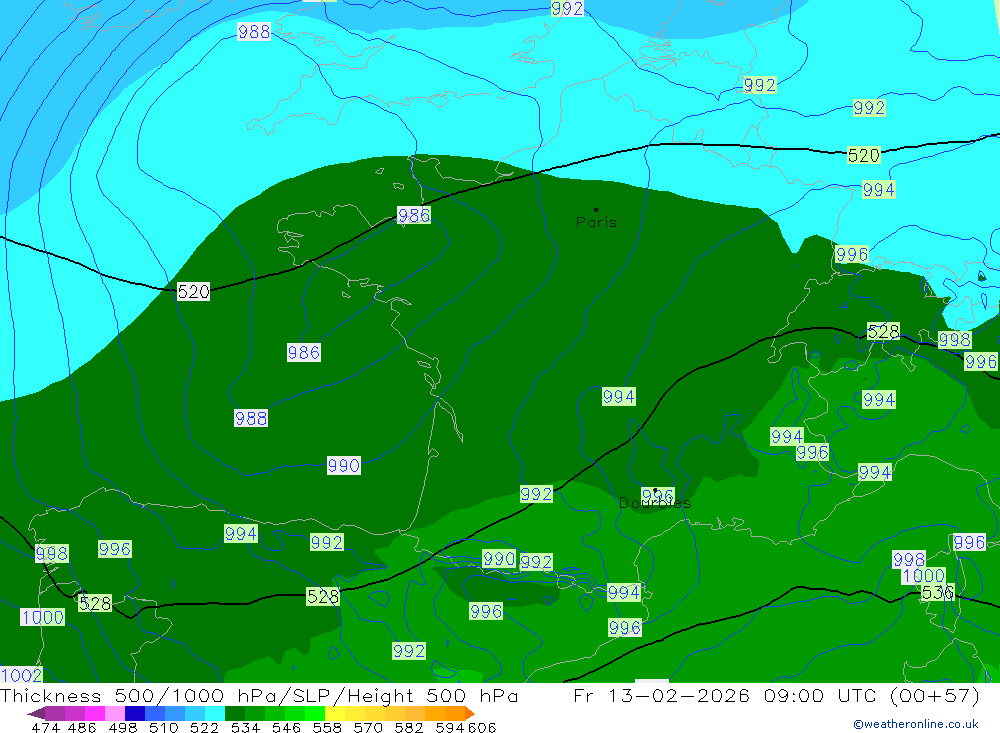Click the dark navy blue legend swatch

coord(135,713)
